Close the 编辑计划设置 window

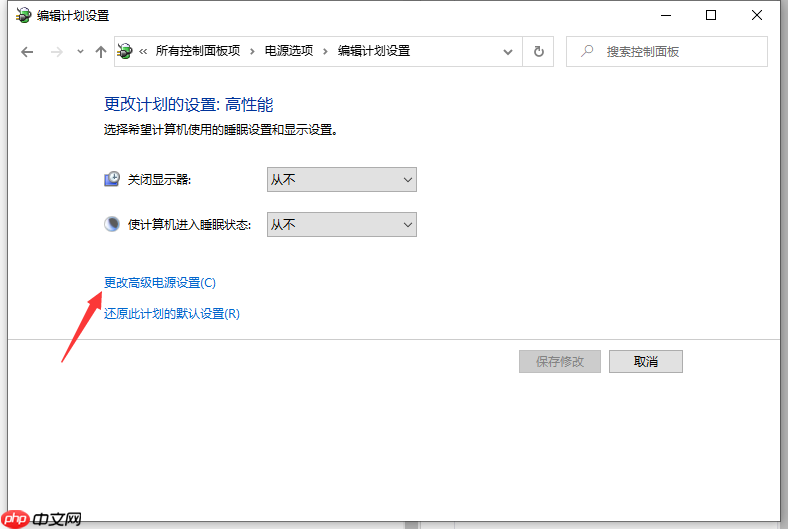757,16
